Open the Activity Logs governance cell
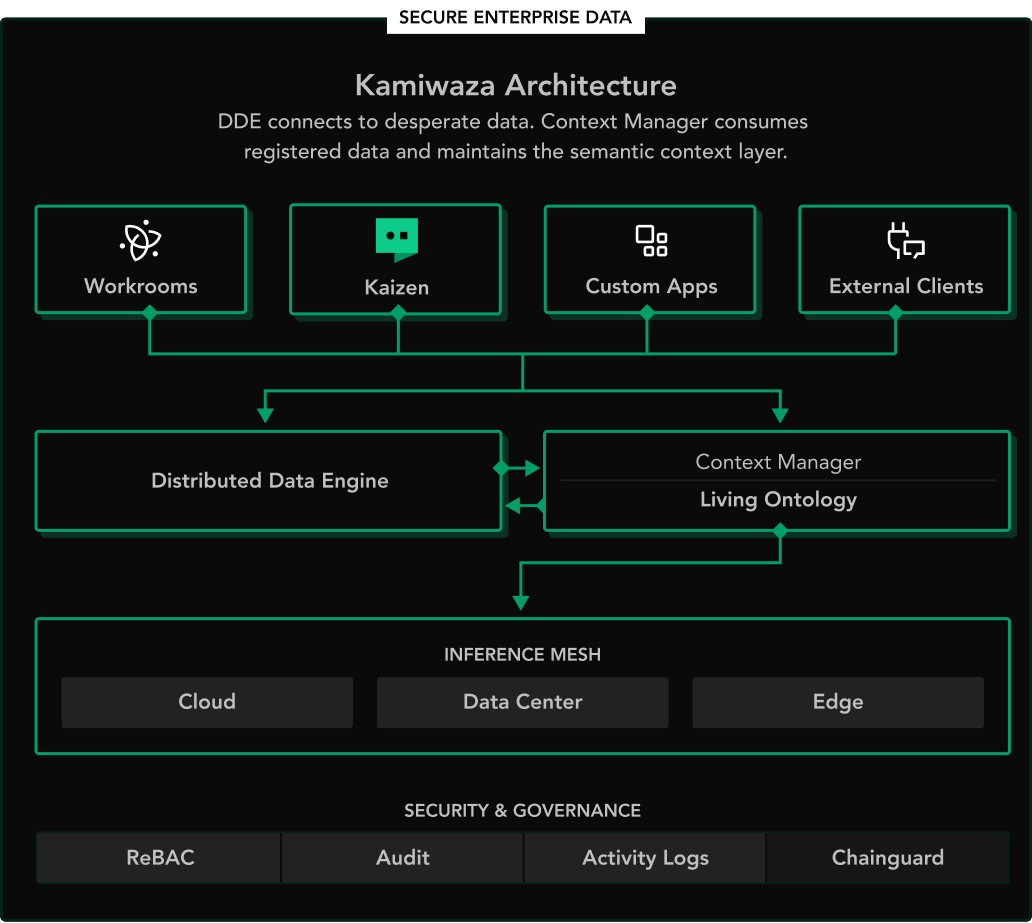The width and height of the screenshot is (1032, 923). tap(645, 857)
